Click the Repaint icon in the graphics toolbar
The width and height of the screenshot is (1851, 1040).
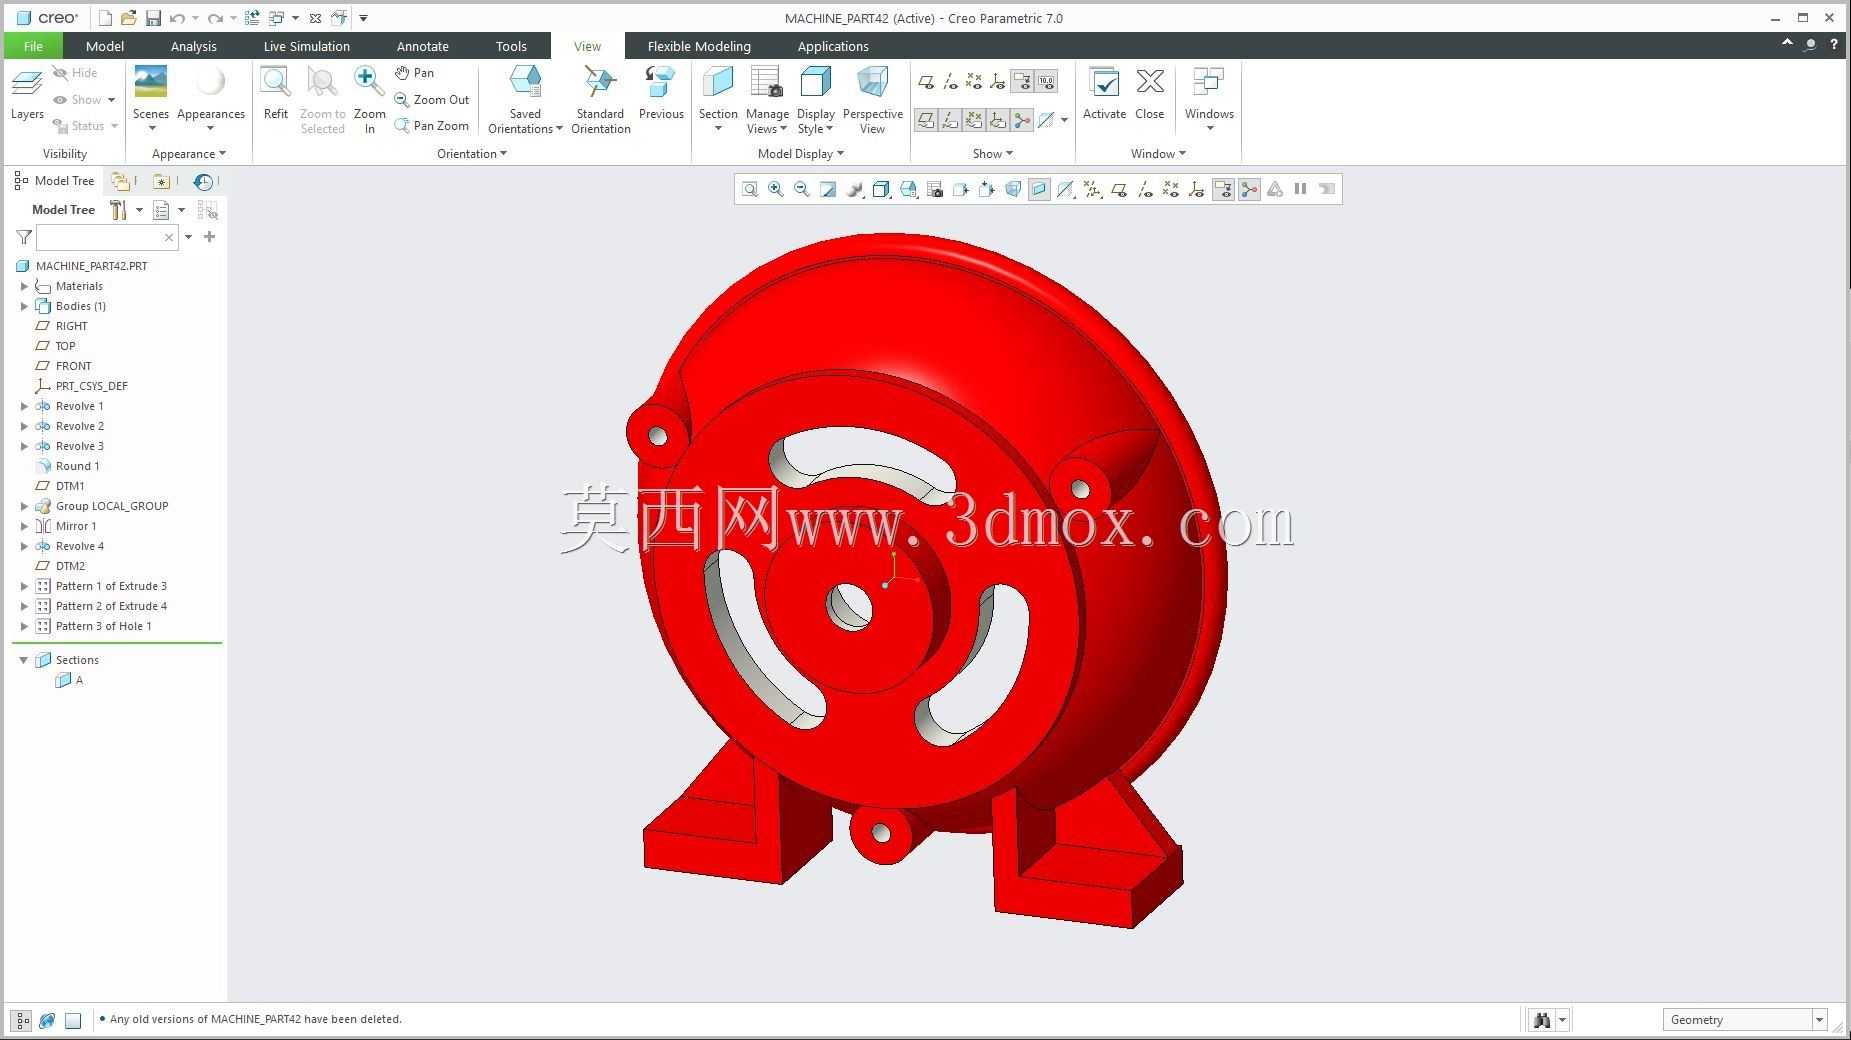point(828,189)
